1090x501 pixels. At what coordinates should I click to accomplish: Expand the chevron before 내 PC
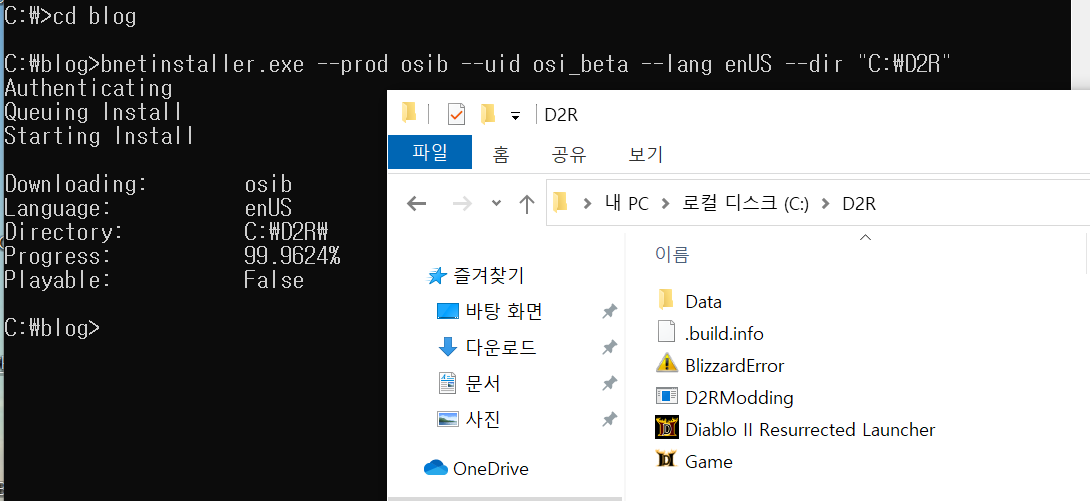588,204
